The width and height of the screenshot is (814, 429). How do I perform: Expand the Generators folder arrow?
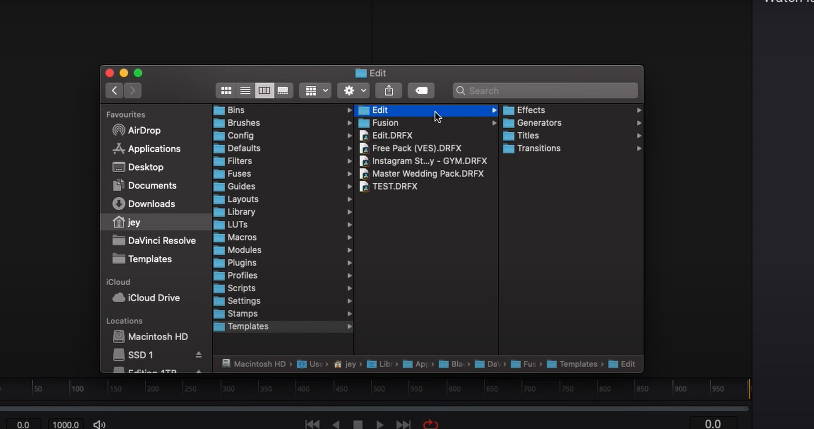pyautogui.click(x=639, y=123)
